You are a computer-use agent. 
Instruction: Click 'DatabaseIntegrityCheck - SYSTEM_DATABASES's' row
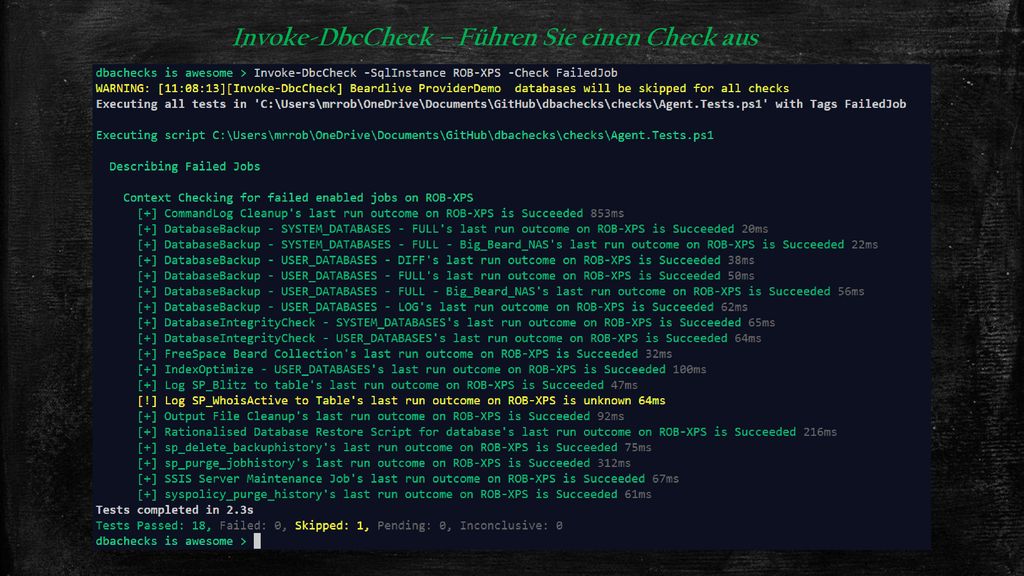[x=456, y=323]
